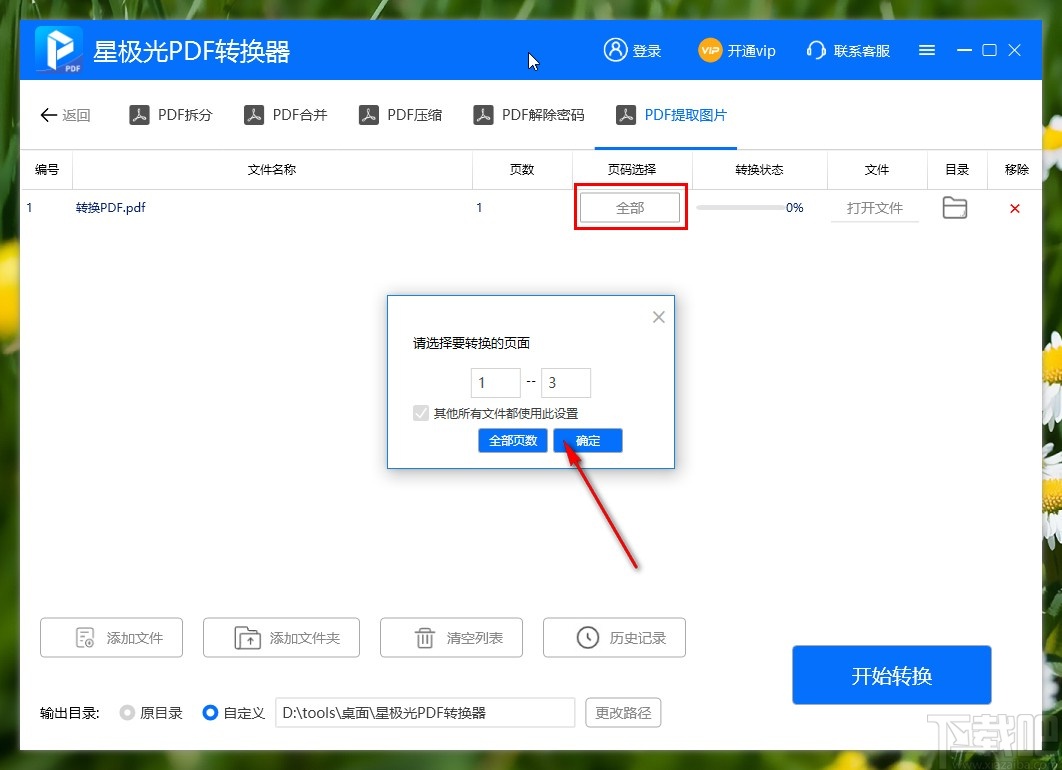Enable the 其他所有文件都使用此设置 checkbox
1062x770 pixels.
click(x=421, y=412)
